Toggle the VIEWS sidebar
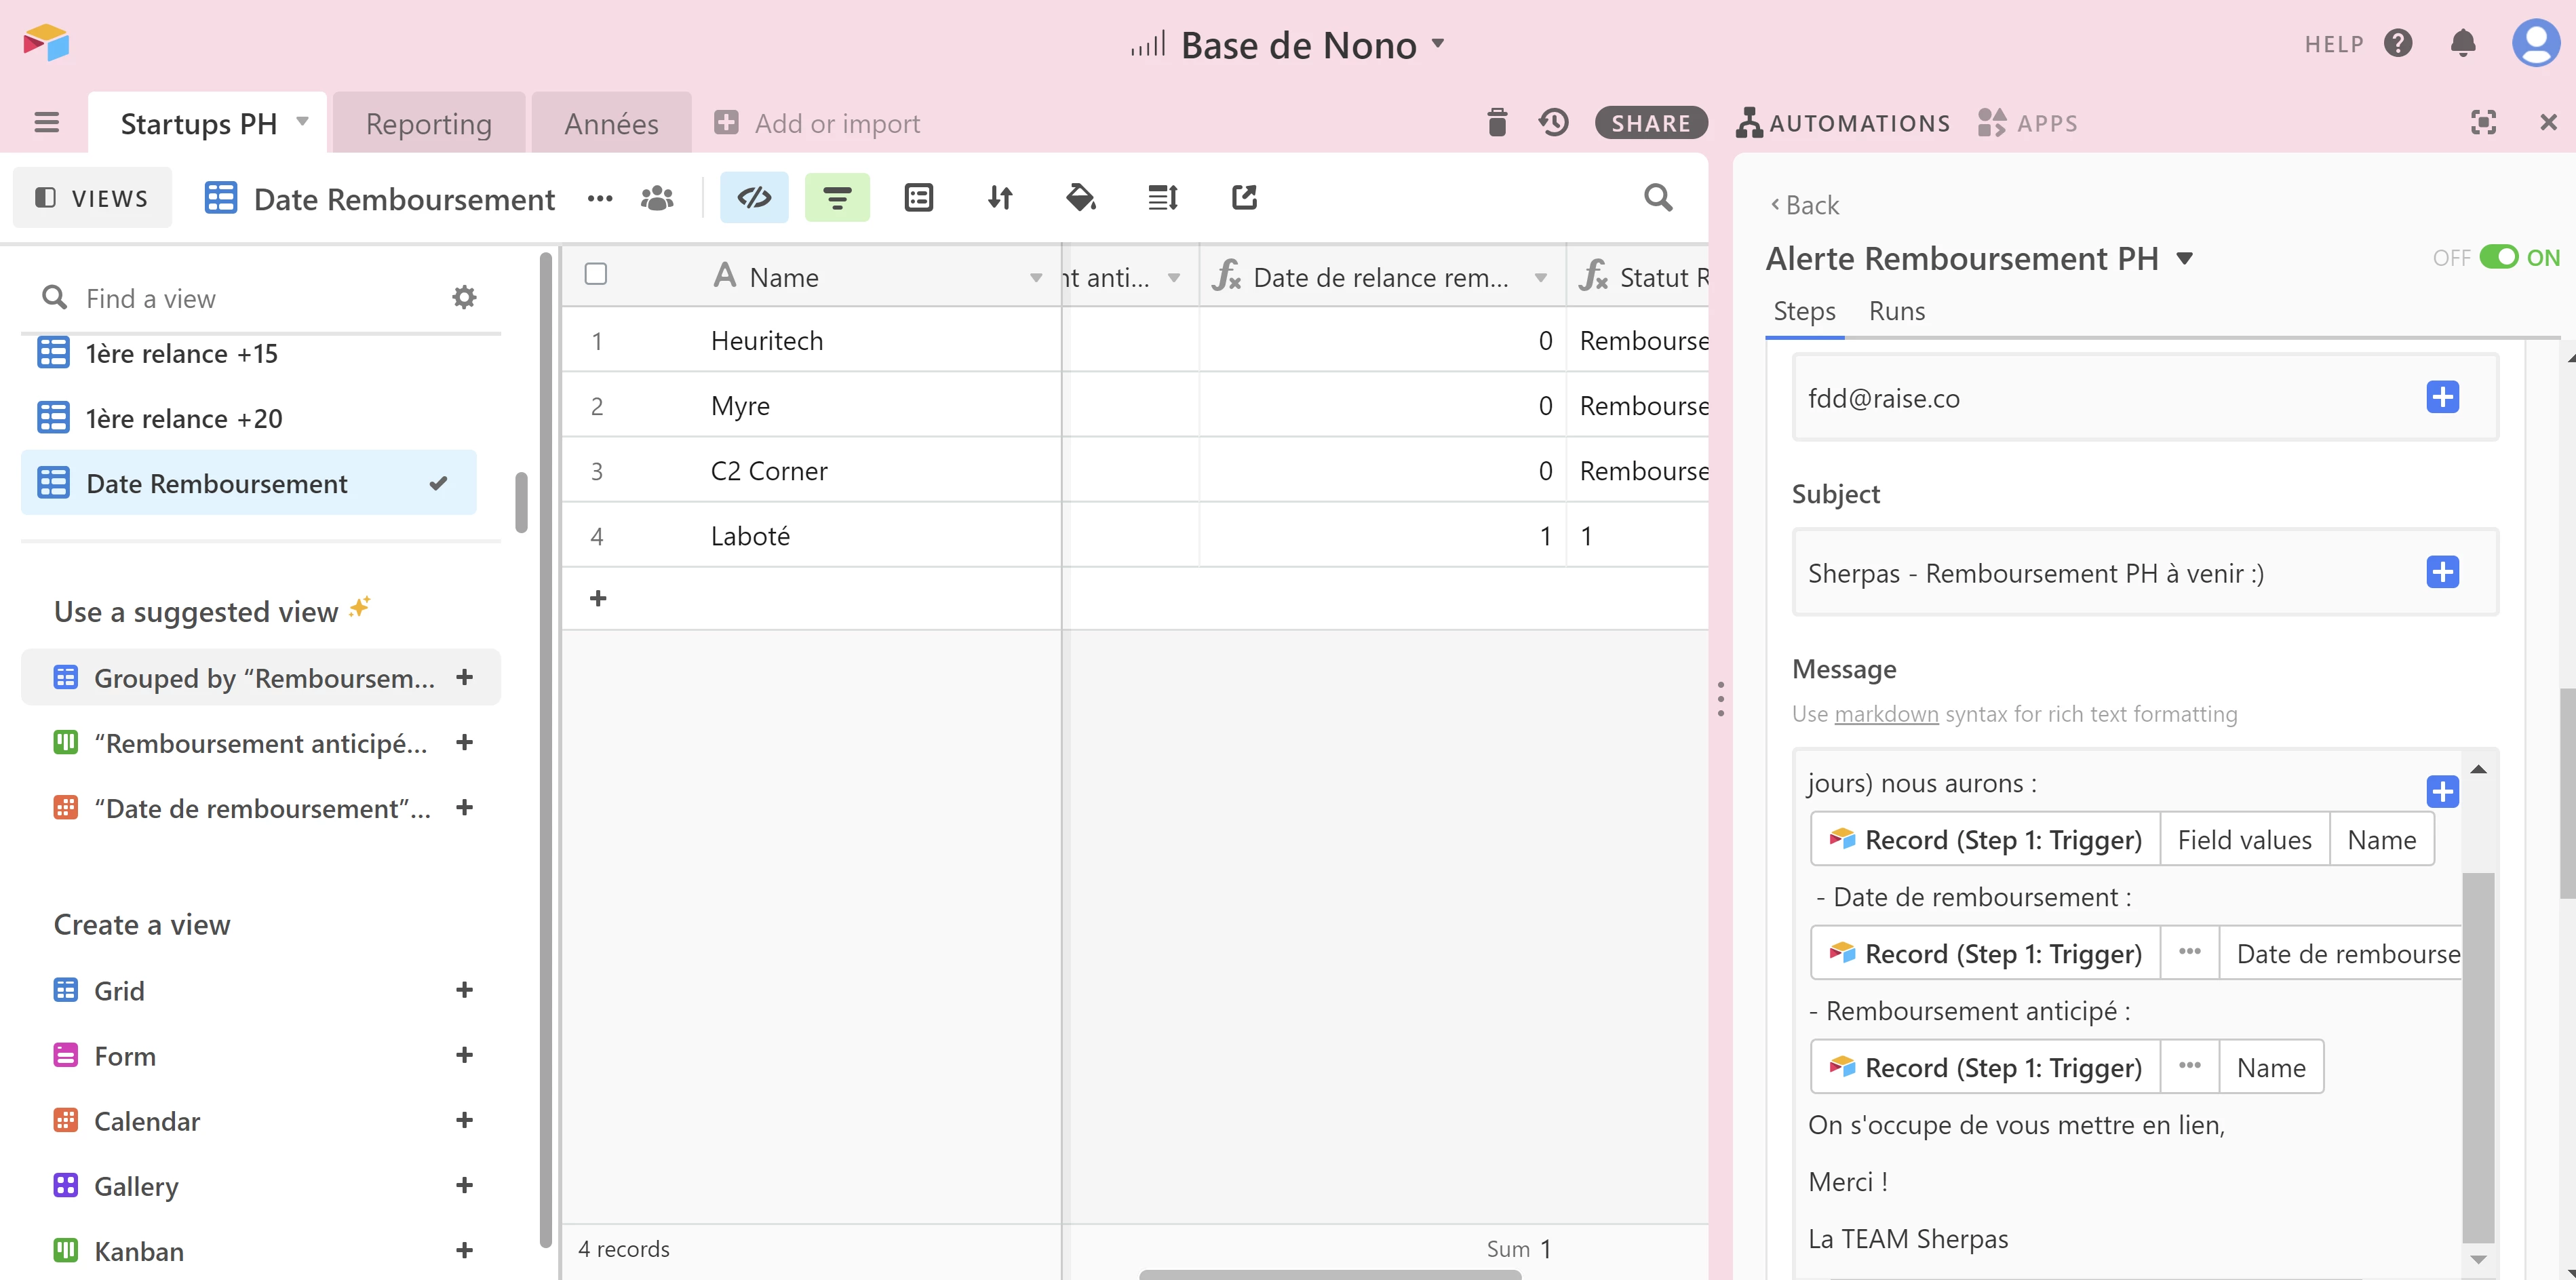 (x=91, y=198)
